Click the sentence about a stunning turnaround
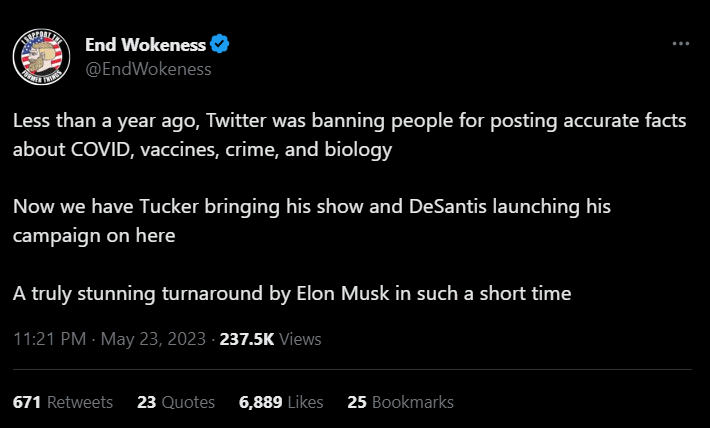This screenshot has width=710, height=428. tap(292, 293)
